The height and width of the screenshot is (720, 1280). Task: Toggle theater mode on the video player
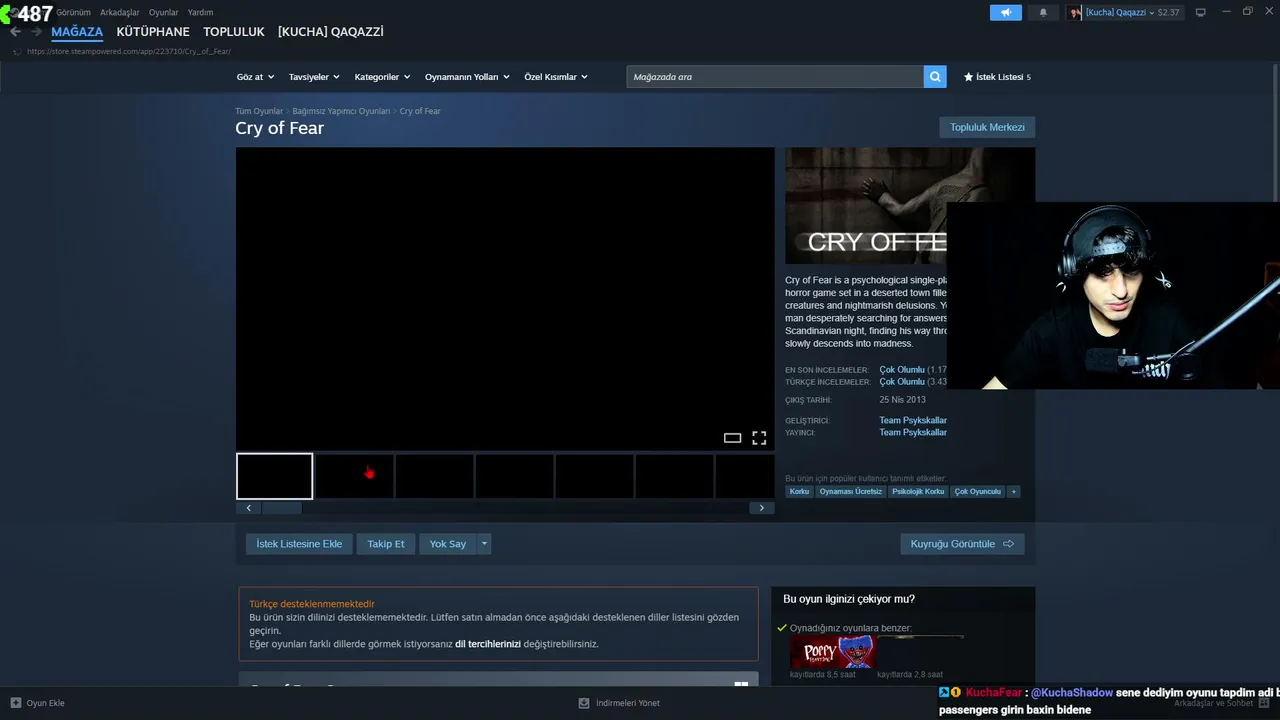coord(732,438)
